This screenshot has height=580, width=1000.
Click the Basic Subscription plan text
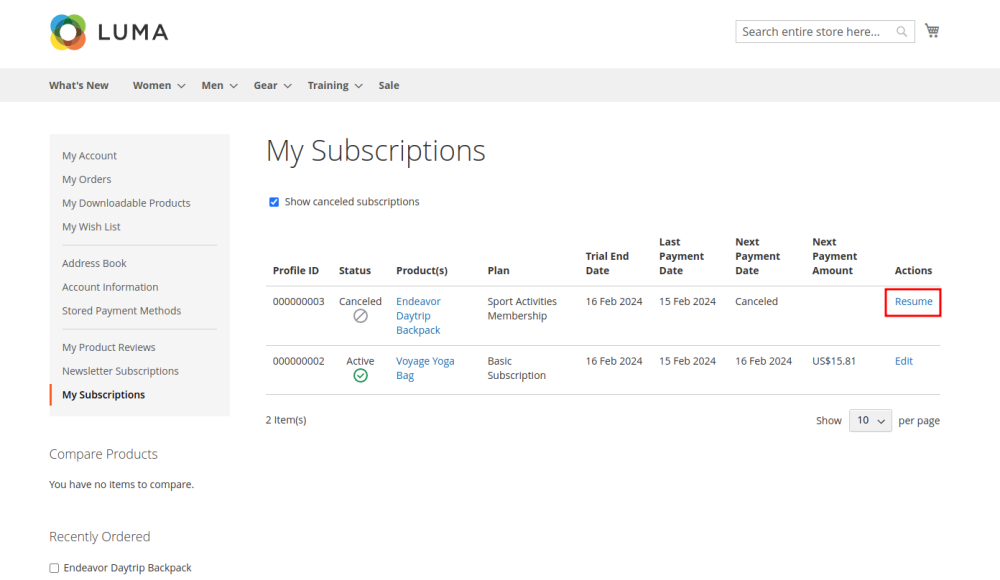pos(517,368)
